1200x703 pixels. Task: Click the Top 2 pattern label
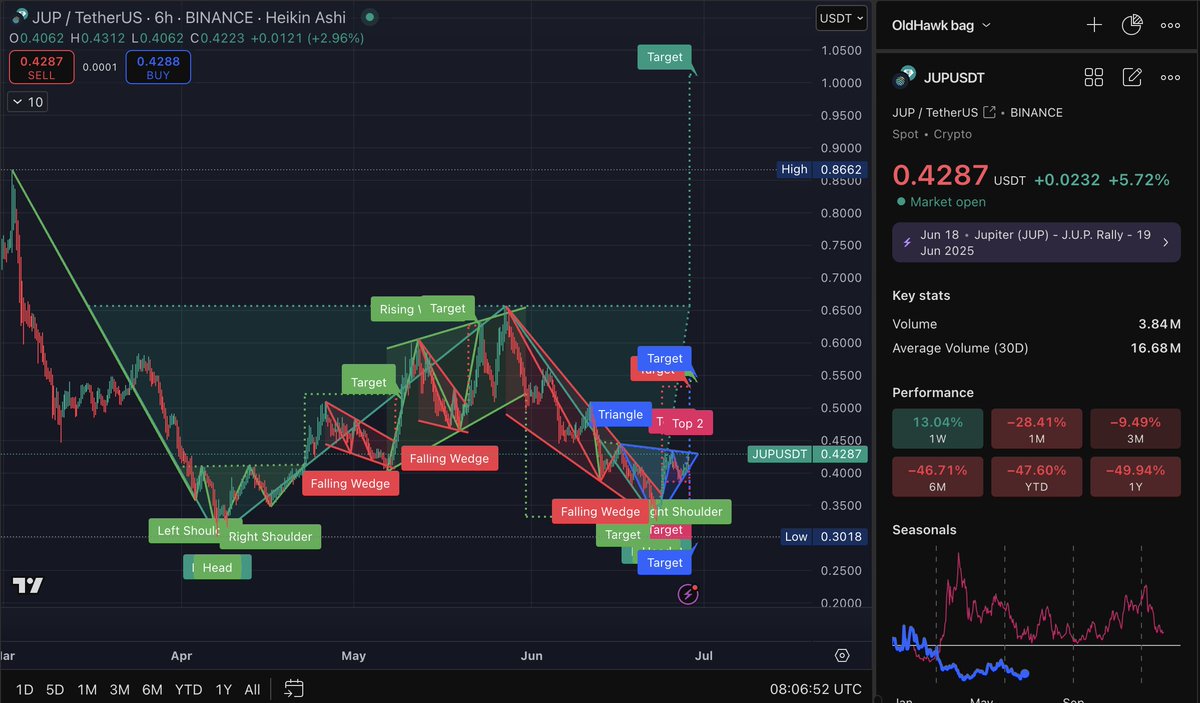pos(687,423)
